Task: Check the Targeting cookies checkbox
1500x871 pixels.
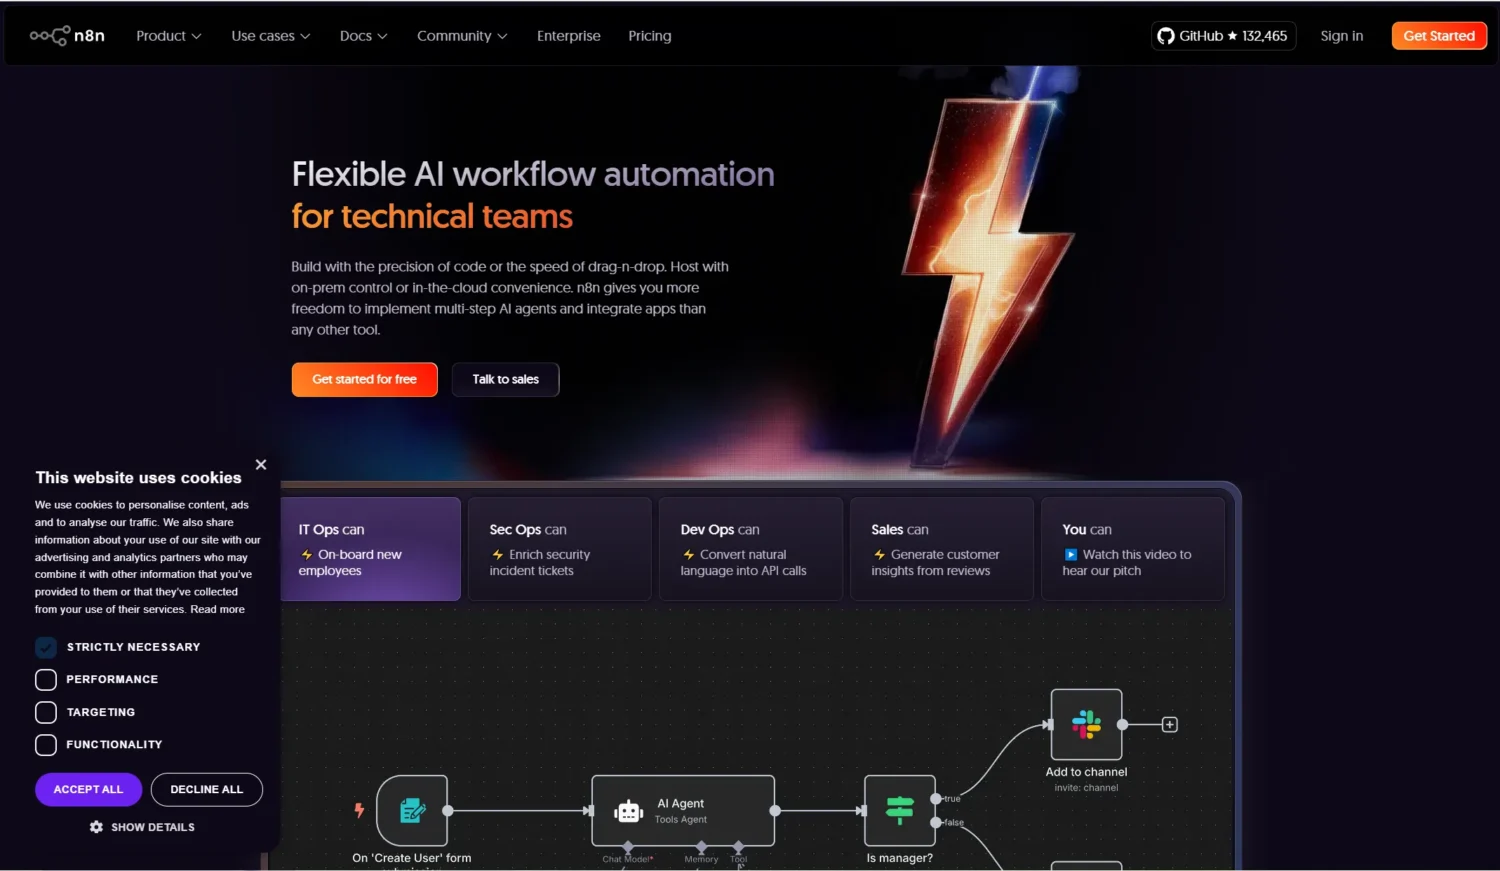Action: click(x=45, y=712)
